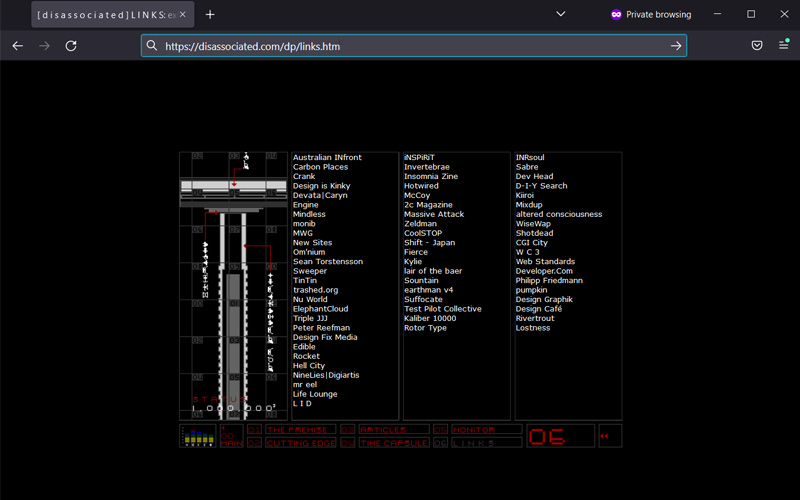Open the browser application menu
The height and width of the screenshot is (500, 800).
coord(784,45)
